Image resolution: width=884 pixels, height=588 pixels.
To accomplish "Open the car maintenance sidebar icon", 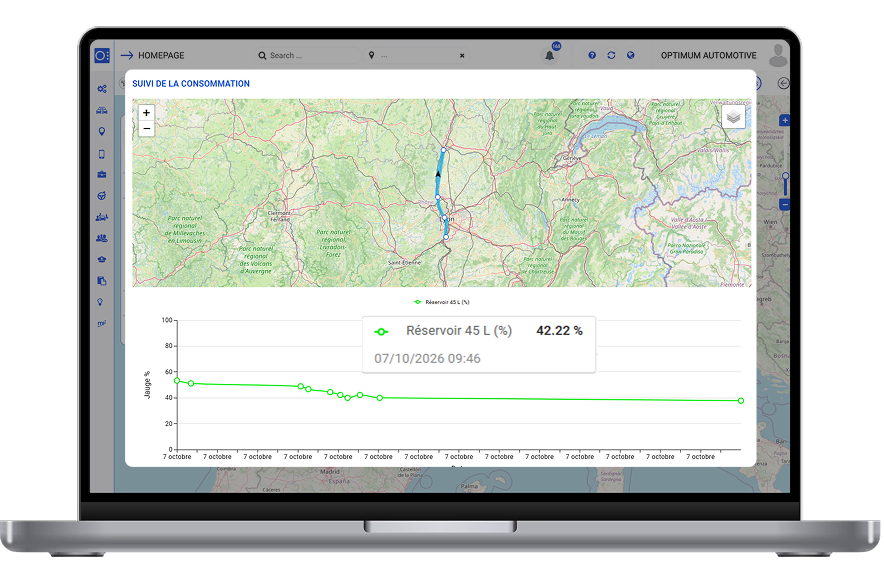I will click(x=101, y=259).
